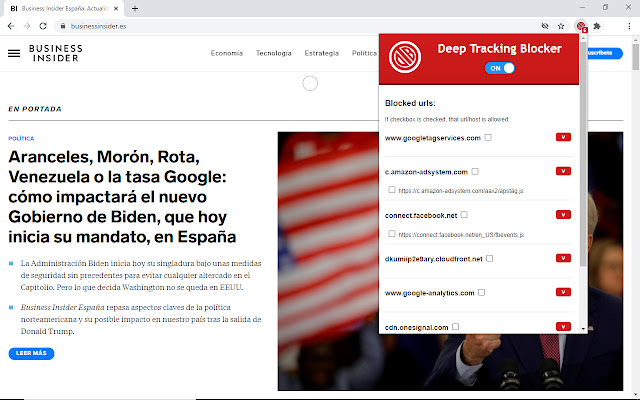Open the Tecnología menu item
Image resolution: width=640 pixels, height=400 pixels.
tap(273, 53)
